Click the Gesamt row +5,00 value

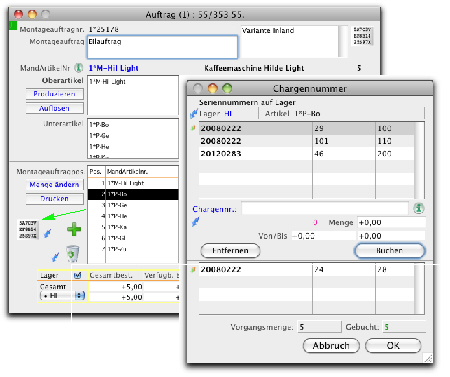click(132, 287)
